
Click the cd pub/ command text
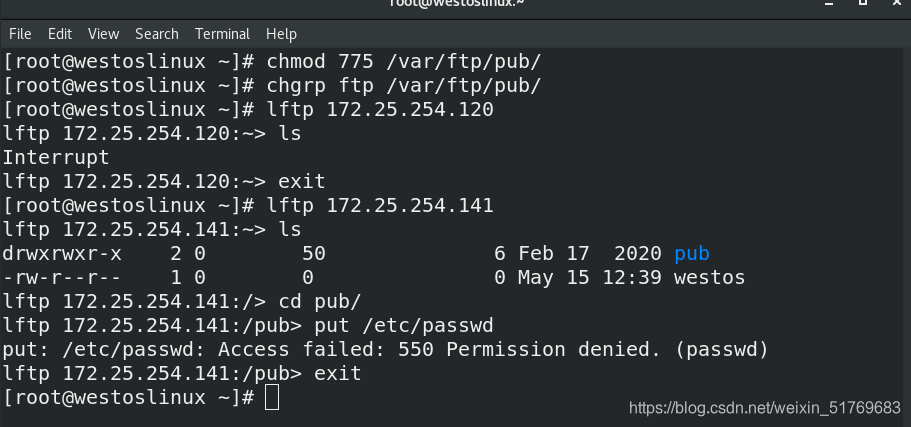point(320,302)
